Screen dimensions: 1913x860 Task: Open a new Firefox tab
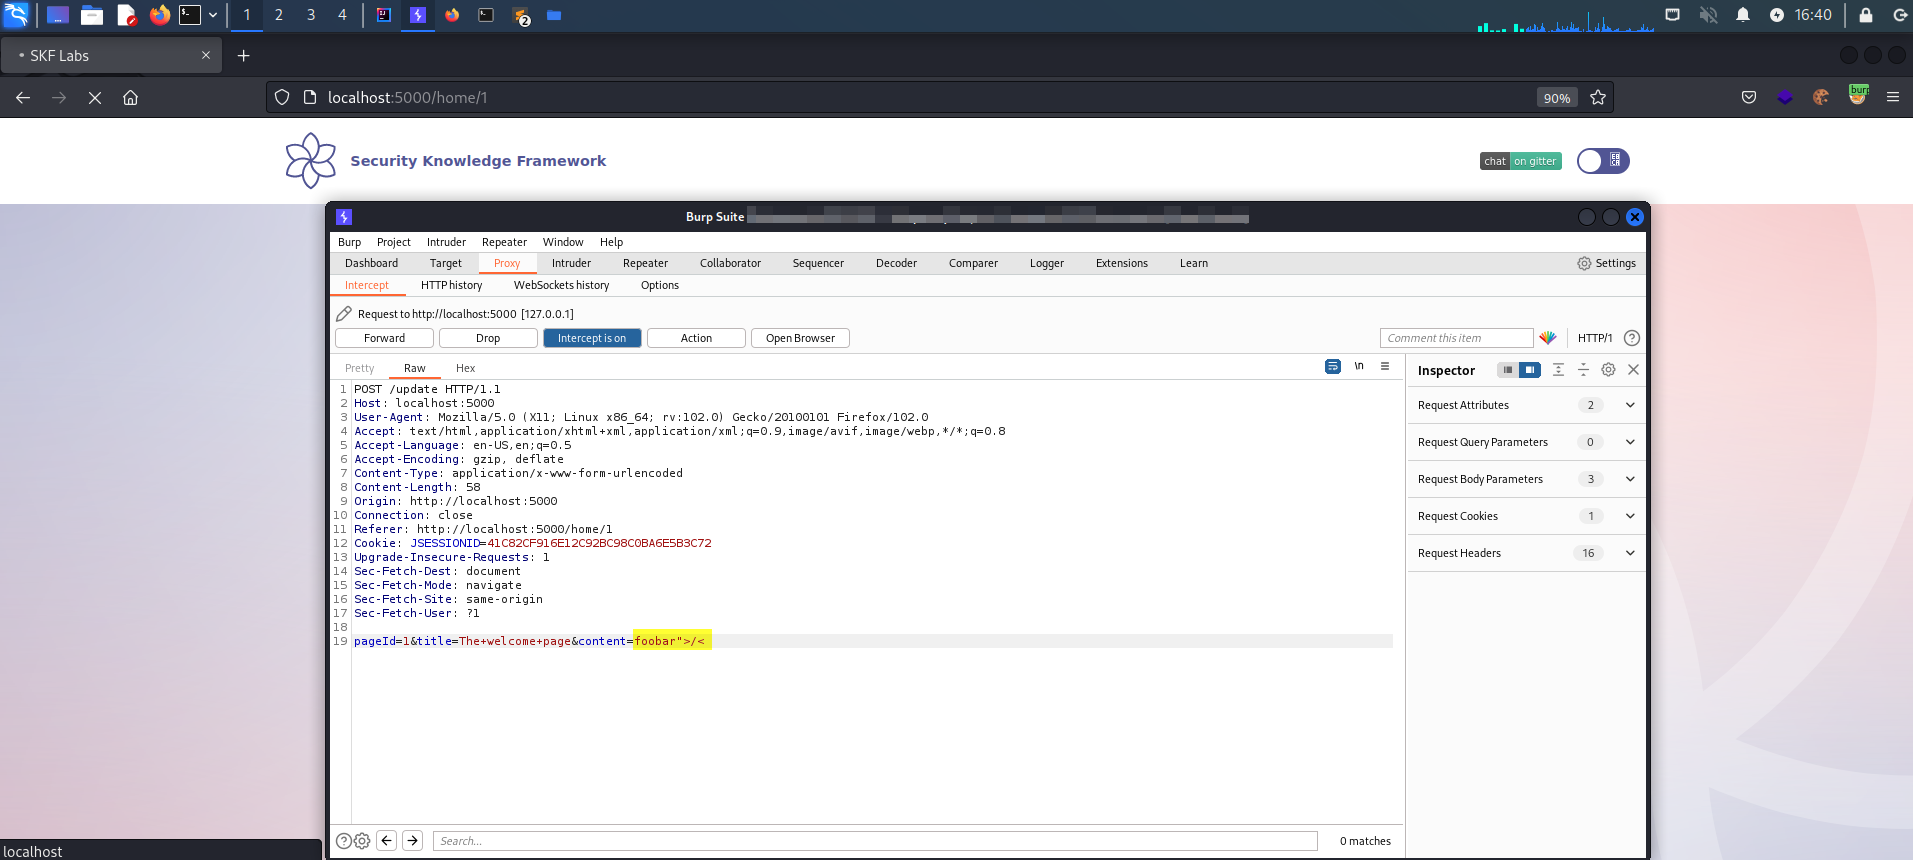(x=243, y=55)
